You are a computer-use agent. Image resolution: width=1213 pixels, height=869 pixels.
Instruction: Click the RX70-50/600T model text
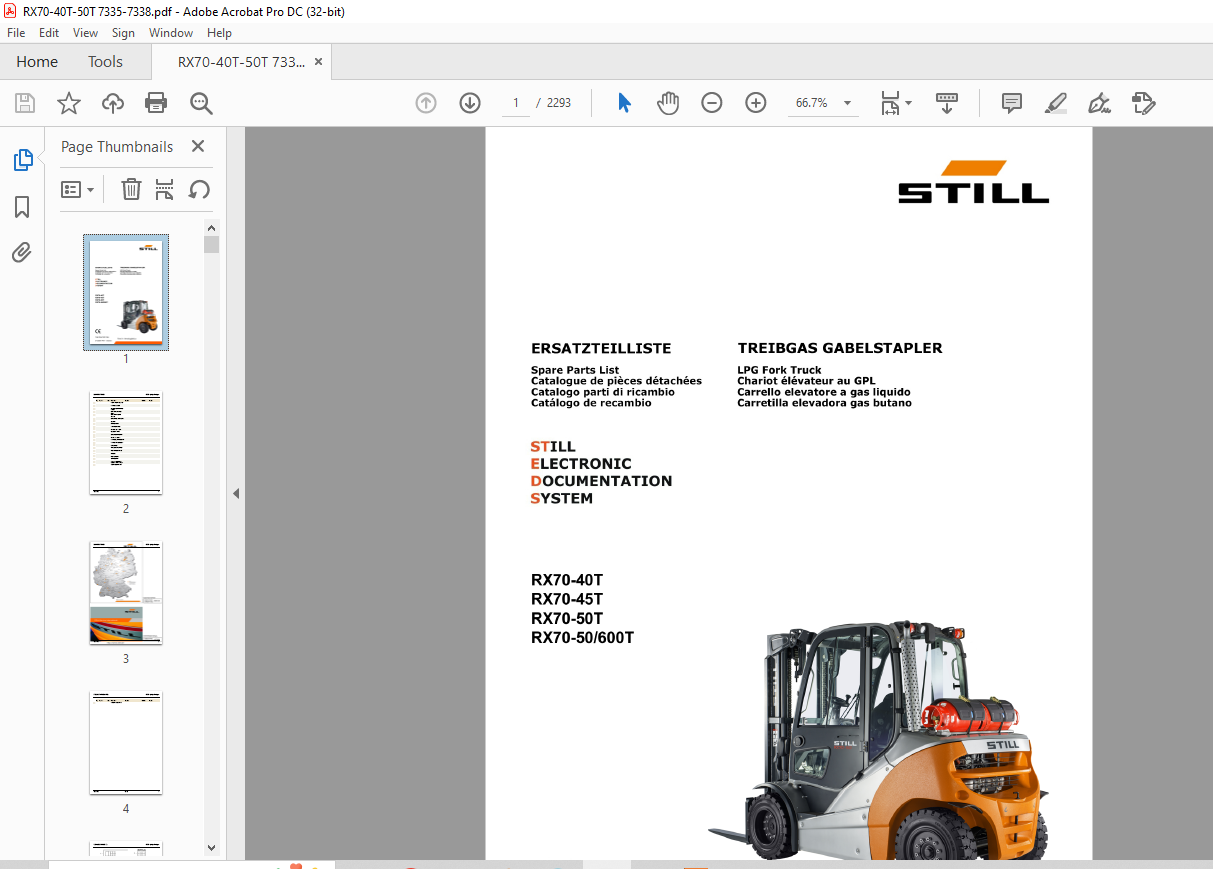coord(582,638)
